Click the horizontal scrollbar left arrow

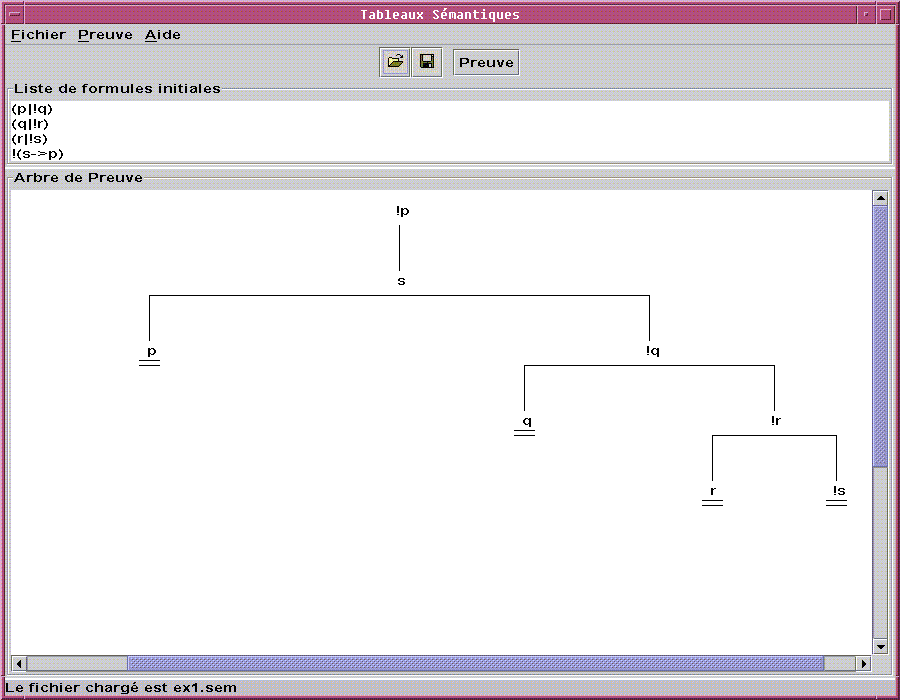[19, 664]
